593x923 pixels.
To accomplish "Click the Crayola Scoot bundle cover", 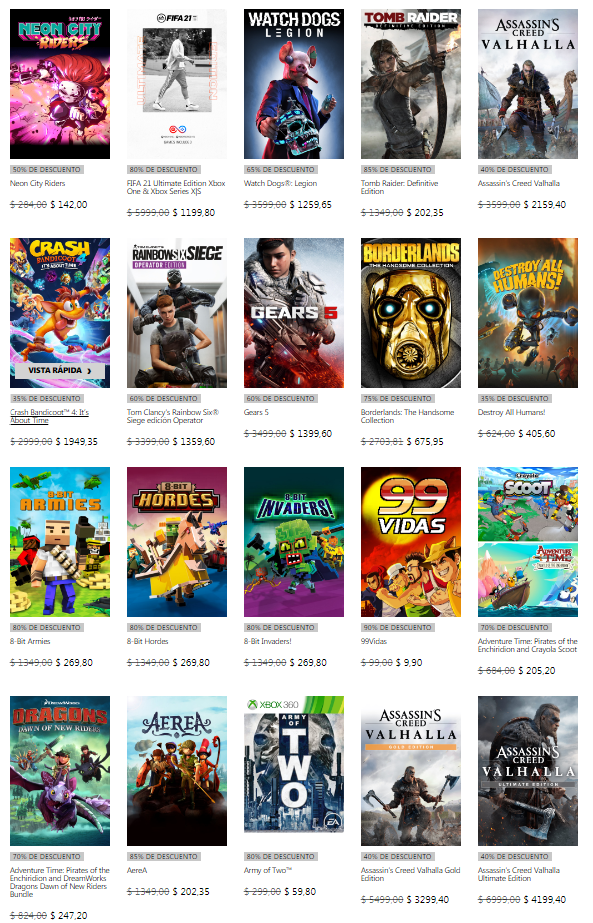I will click(x=528, y=542).
